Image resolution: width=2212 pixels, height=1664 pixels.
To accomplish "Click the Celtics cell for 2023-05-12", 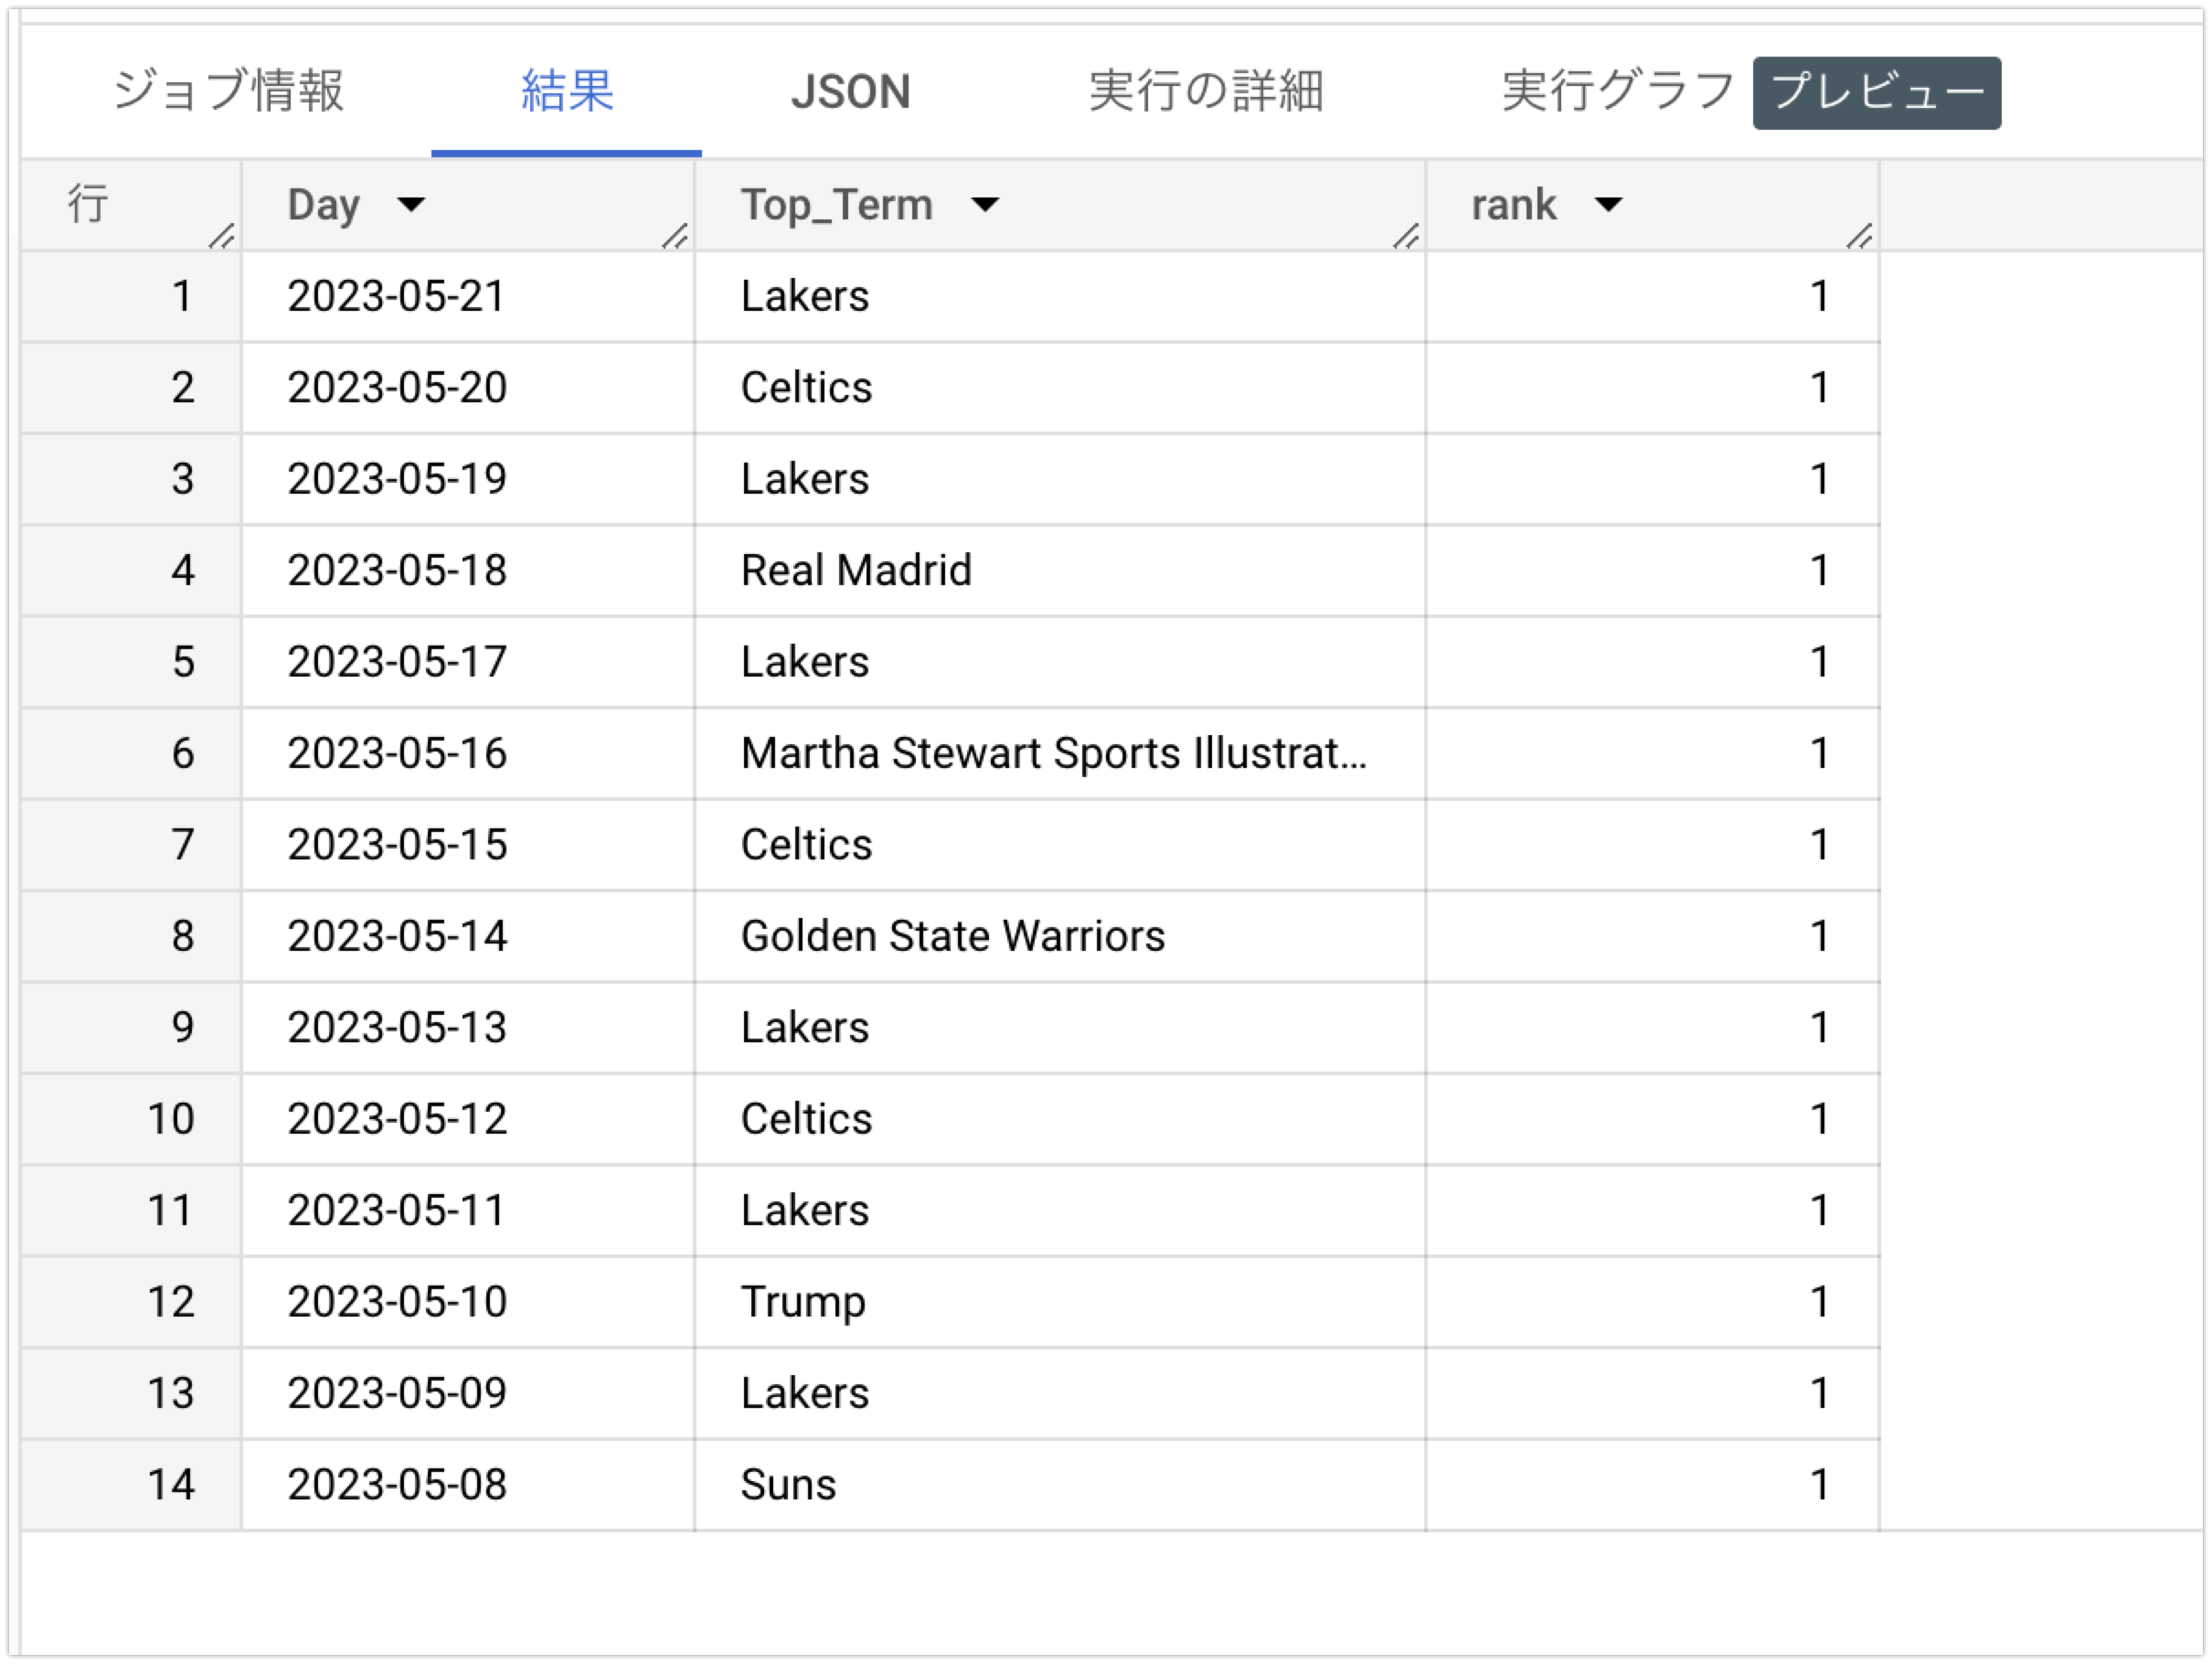I will (1060, 1119).
